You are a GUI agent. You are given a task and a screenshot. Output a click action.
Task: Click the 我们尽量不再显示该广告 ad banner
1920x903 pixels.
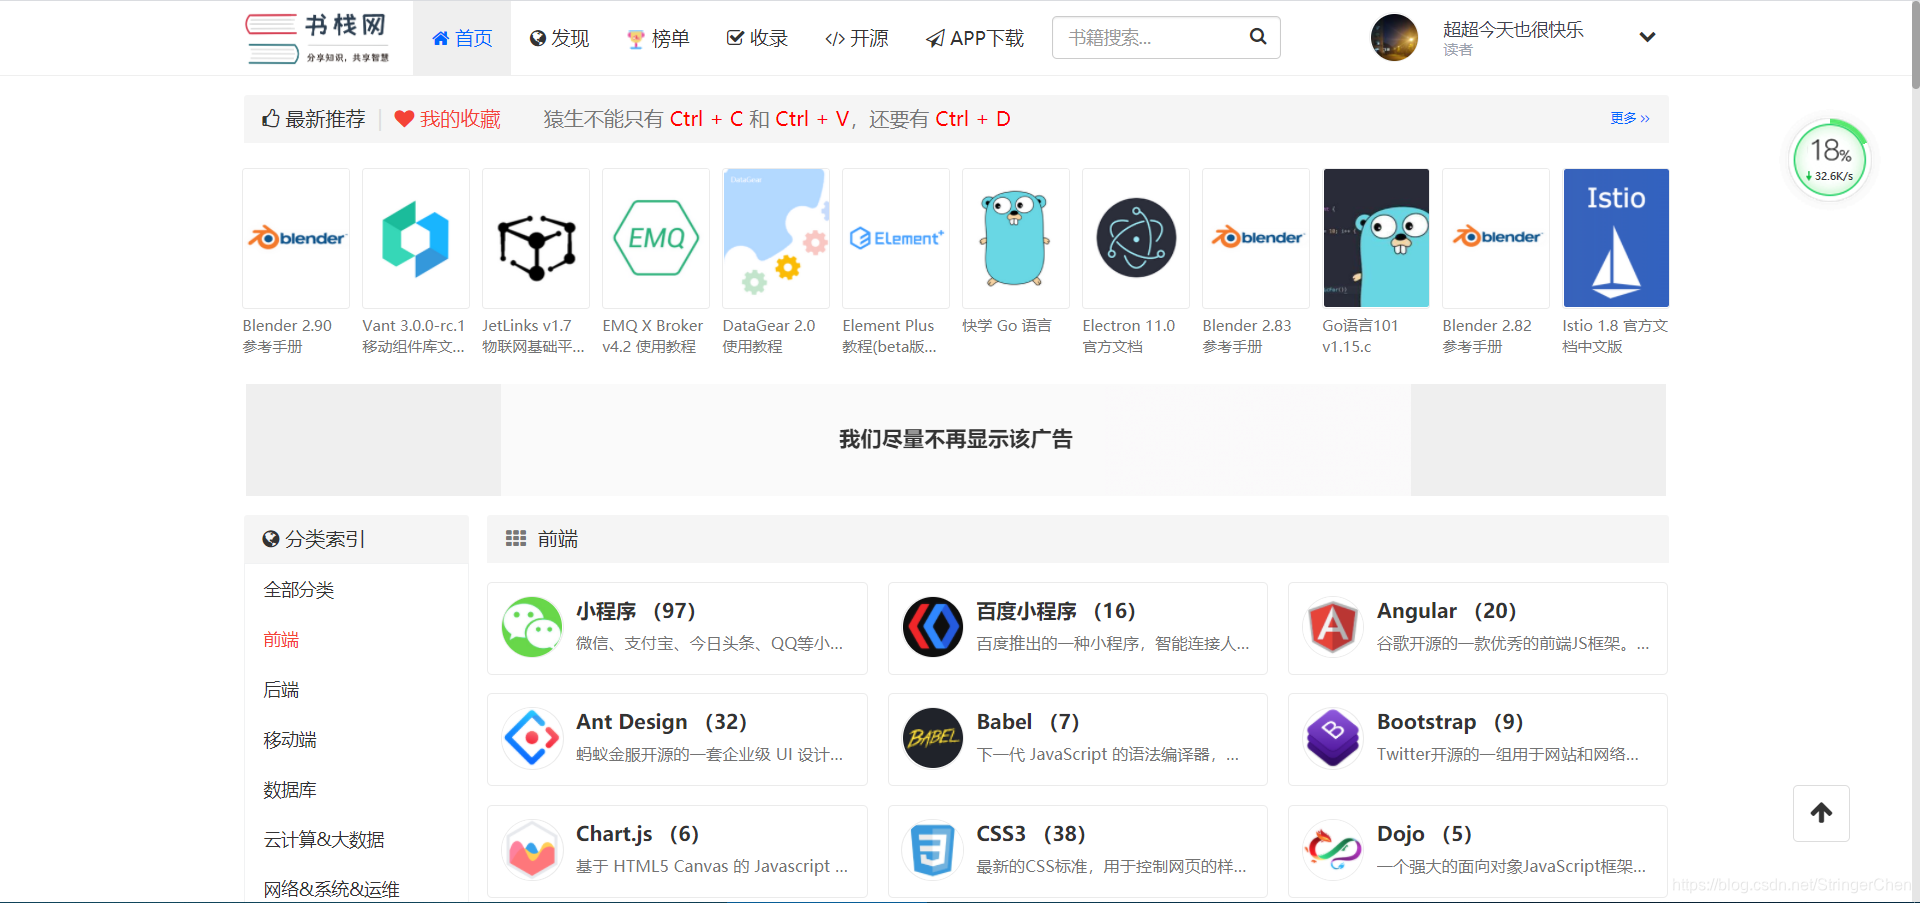click(956, 440)
